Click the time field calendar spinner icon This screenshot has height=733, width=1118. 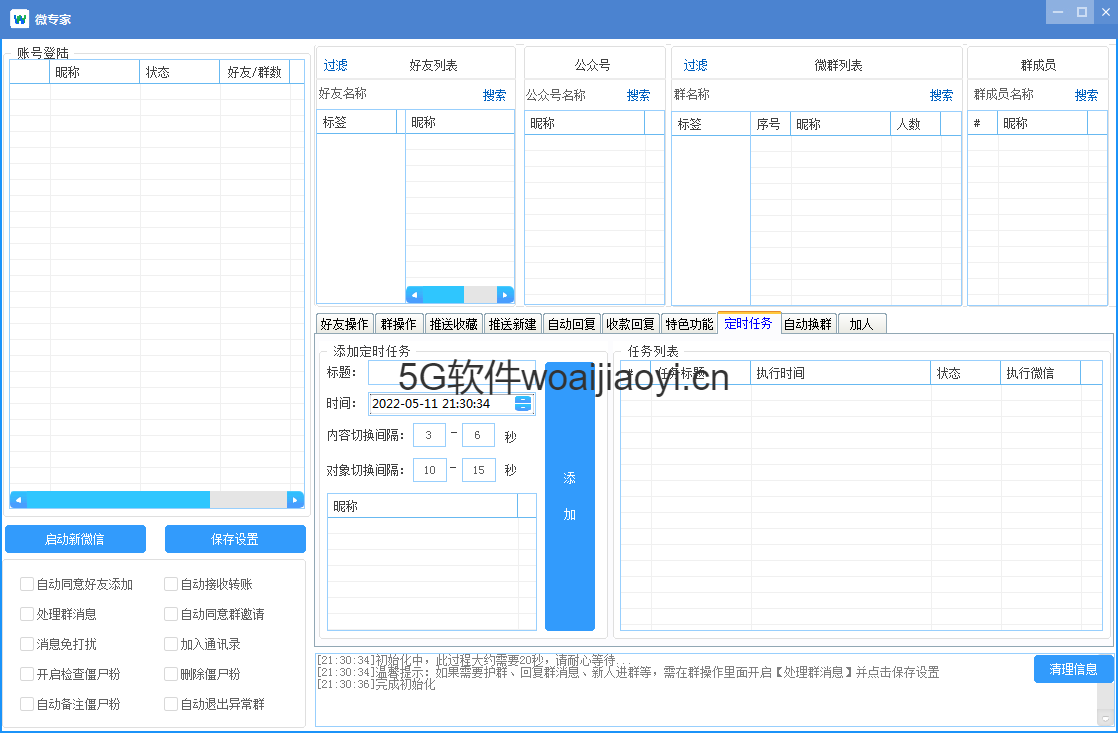click(523, 404)
